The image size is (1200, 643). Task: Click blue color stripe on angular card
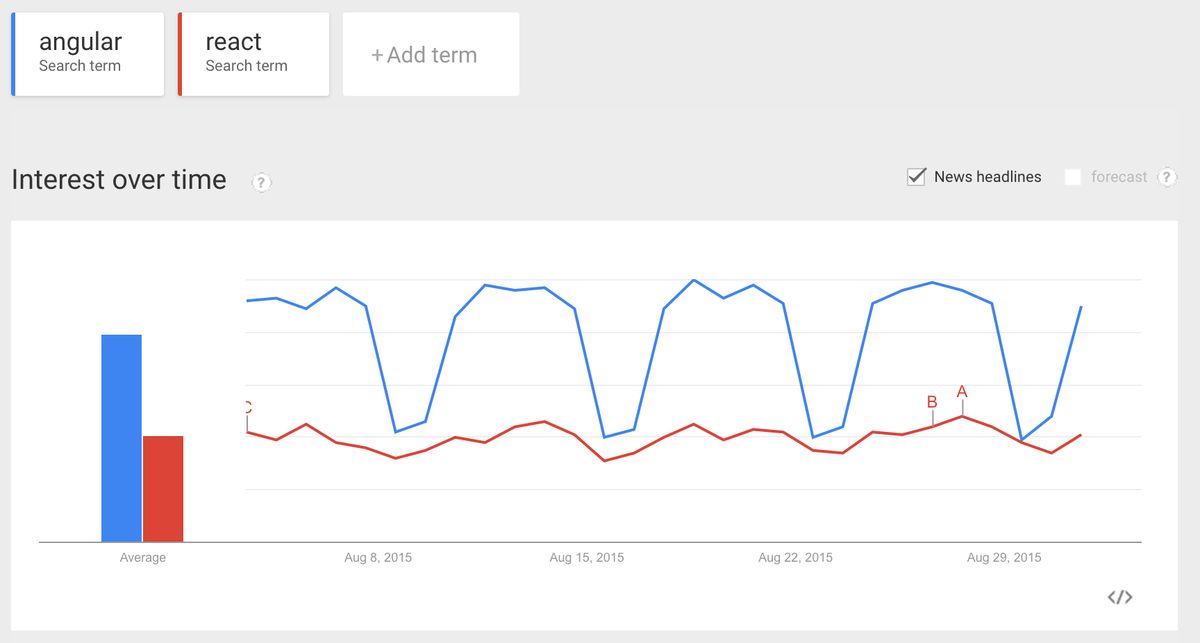click(13, 54)
